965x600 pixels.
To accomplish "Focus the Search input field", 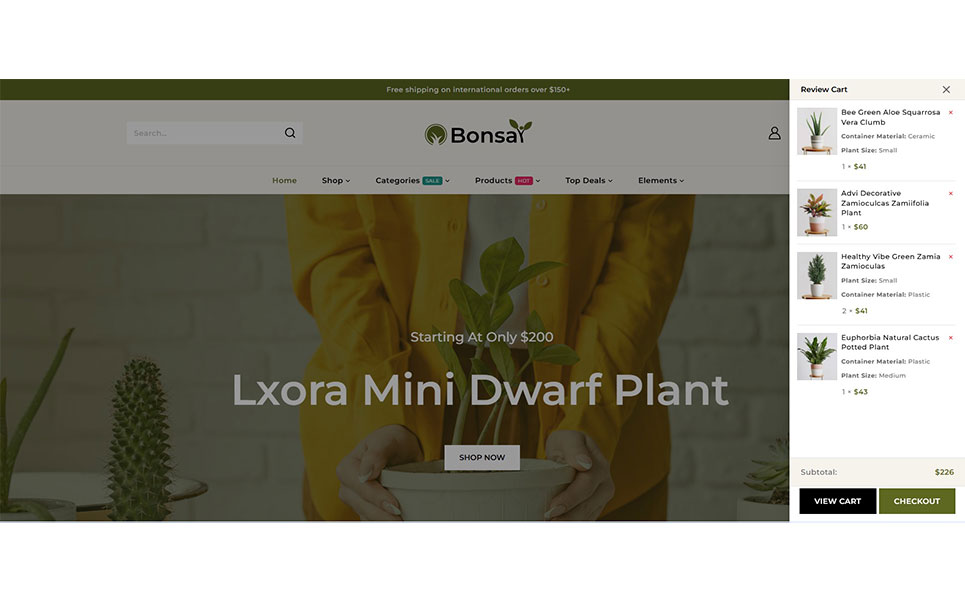I will (204, 133).
